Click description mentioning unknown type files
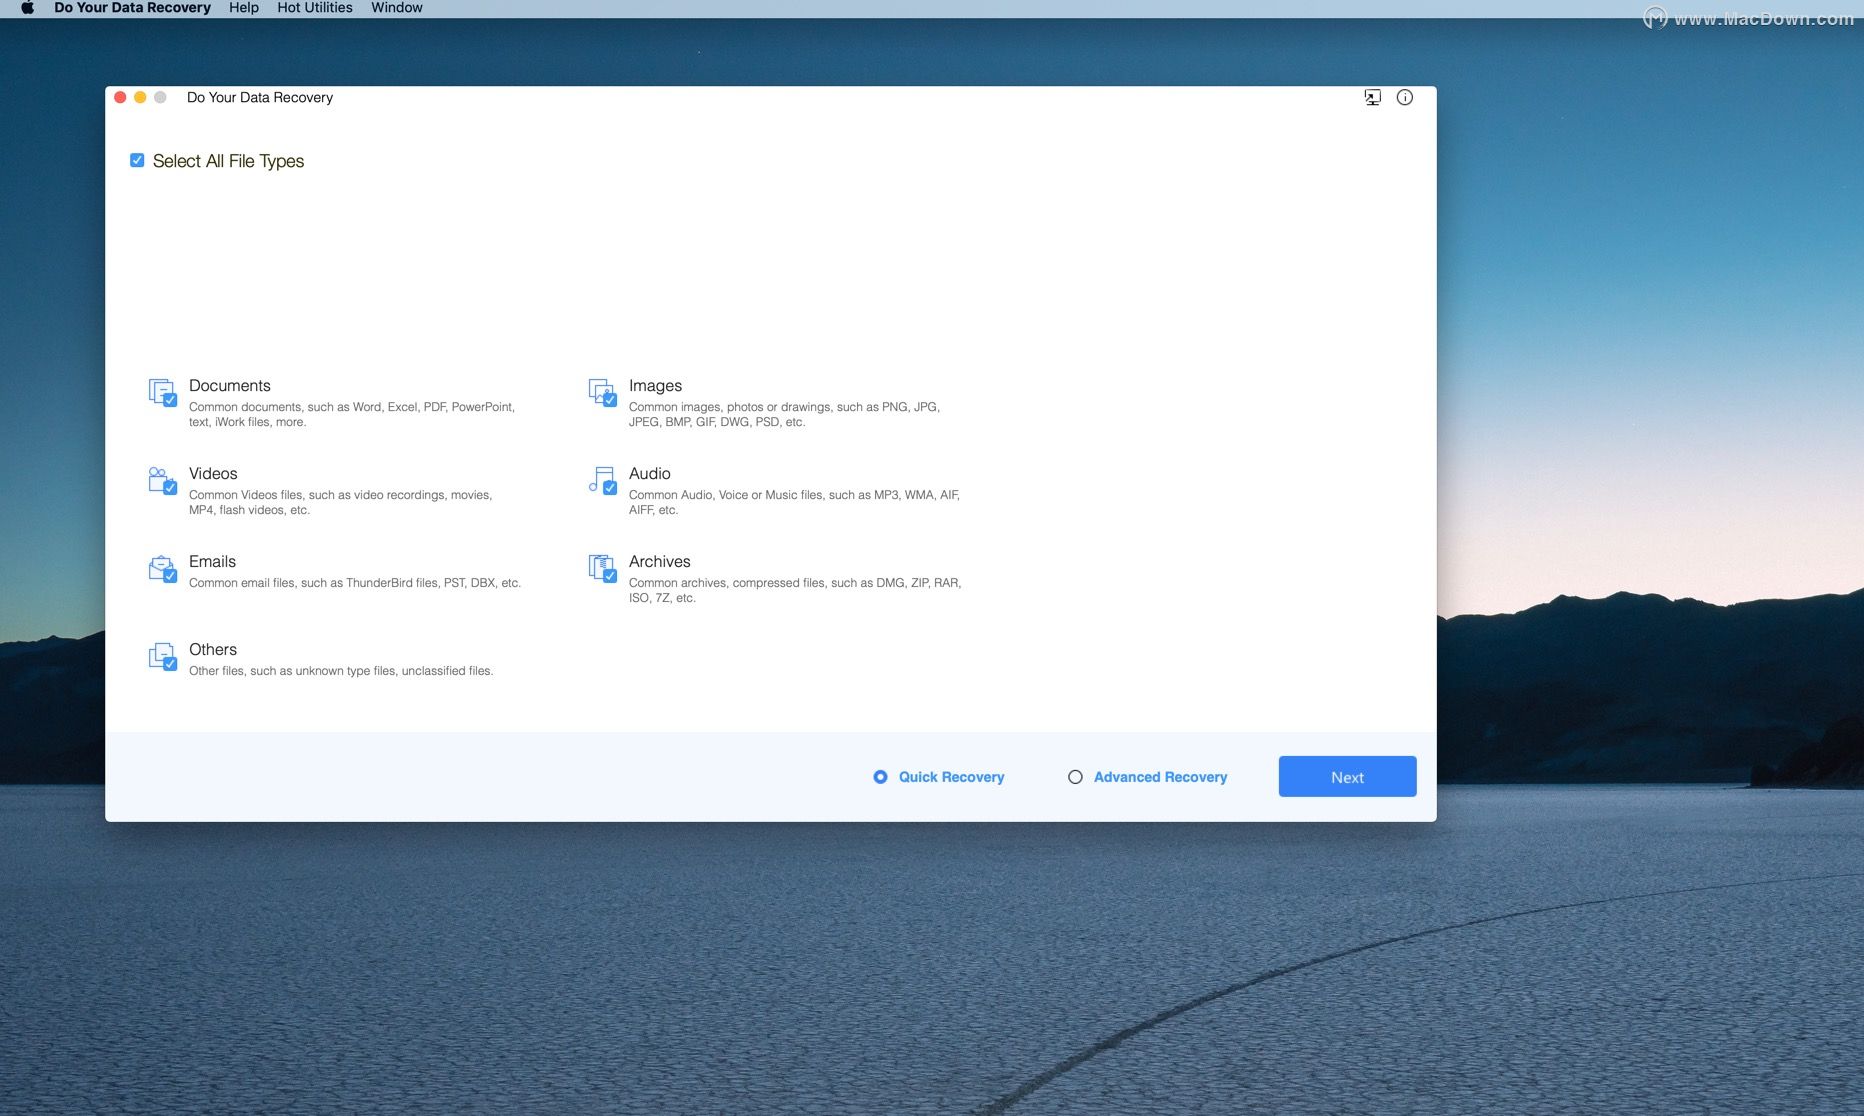 point(341,671)
